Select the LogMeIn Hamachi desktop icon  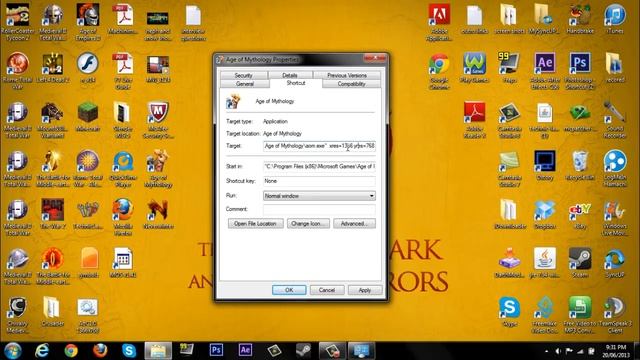[615, 169]
